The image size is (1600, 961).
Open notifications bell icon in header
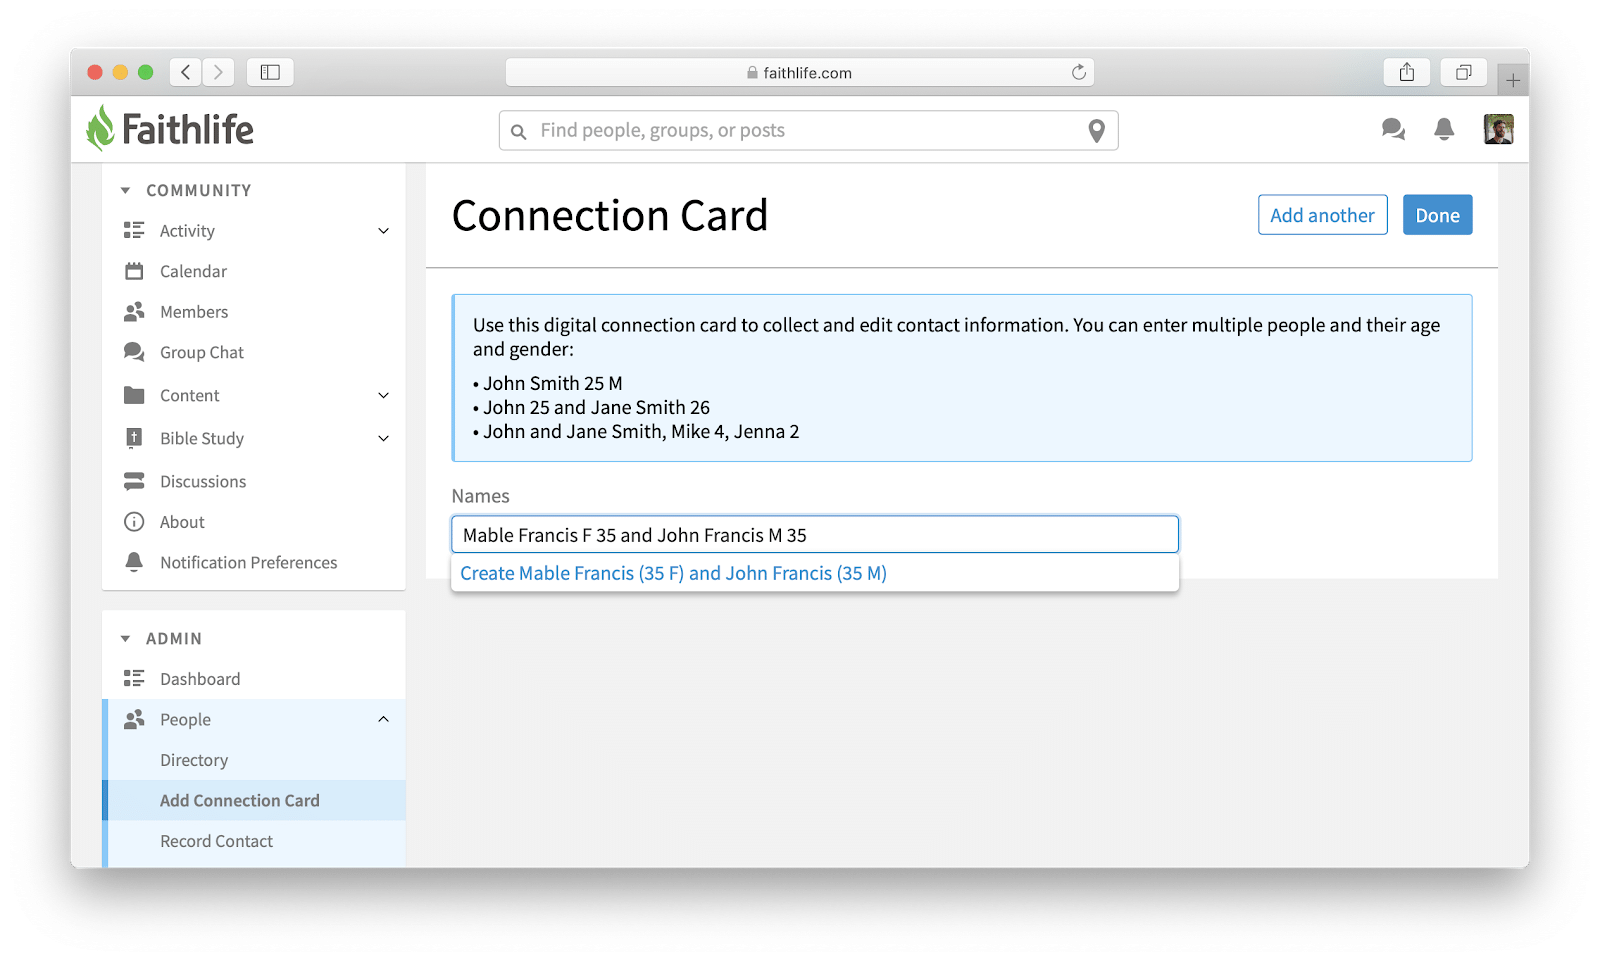(x=1444, y=129)
